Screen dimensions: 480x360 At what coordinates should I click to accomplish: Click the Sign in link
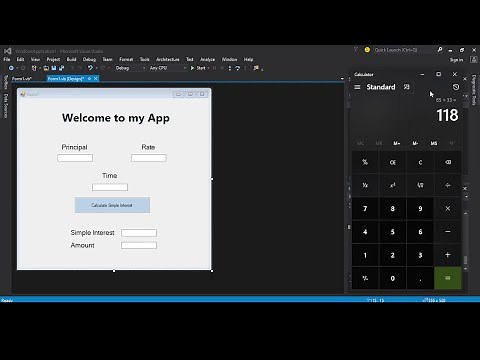(456, 60)
